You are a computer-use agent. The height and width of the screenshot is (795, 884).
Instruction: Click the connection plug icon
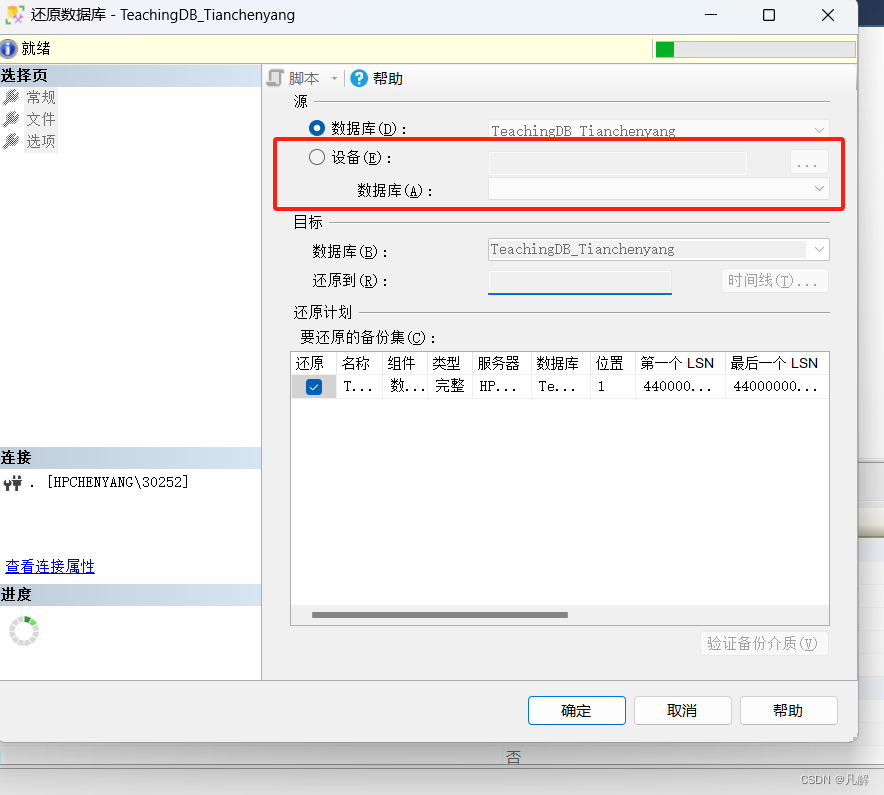(13, 483)
